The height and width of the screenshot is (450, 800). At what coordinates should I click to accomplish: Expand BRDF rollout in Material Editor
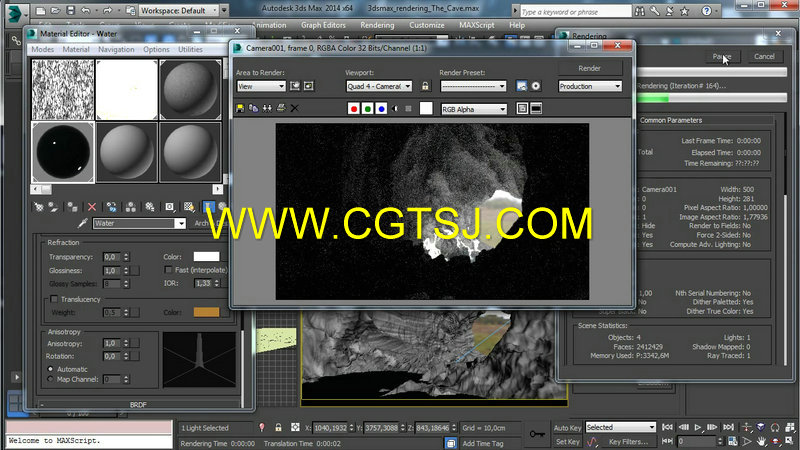(138, 404)
